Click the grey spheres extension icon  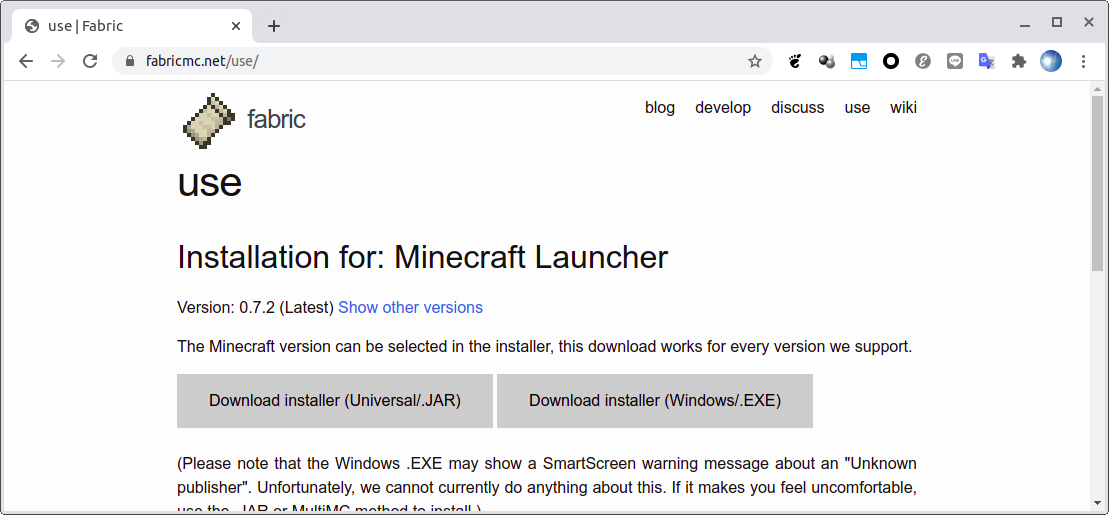pos(827,62)
